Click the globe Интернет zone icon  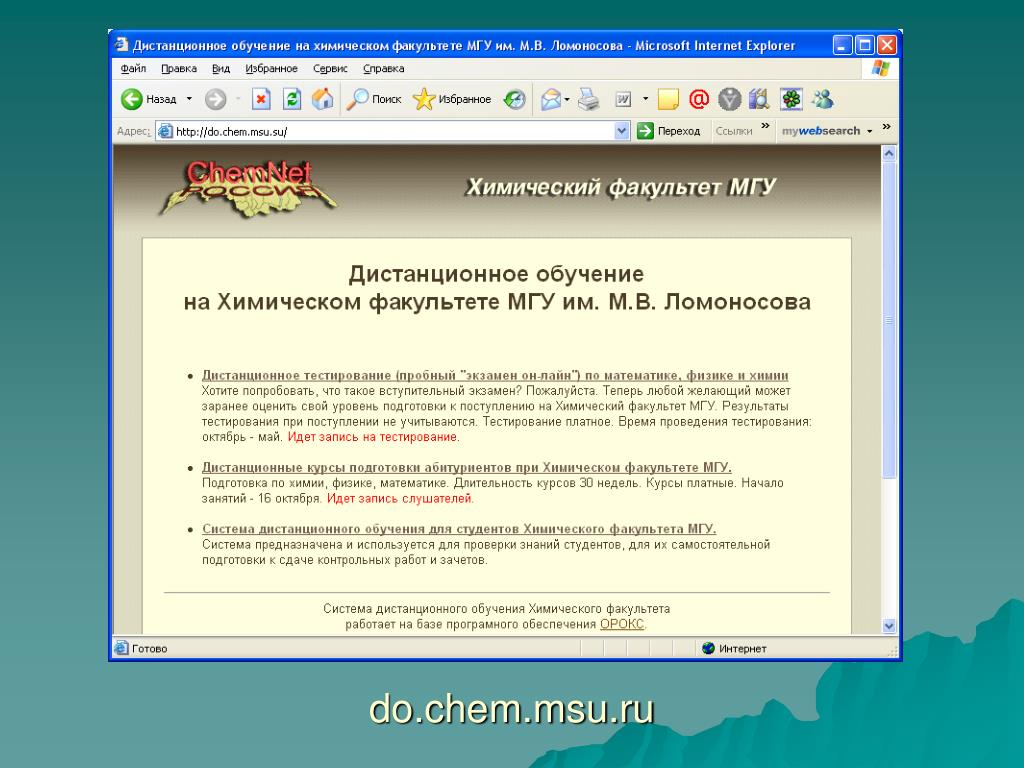[708, 648]
